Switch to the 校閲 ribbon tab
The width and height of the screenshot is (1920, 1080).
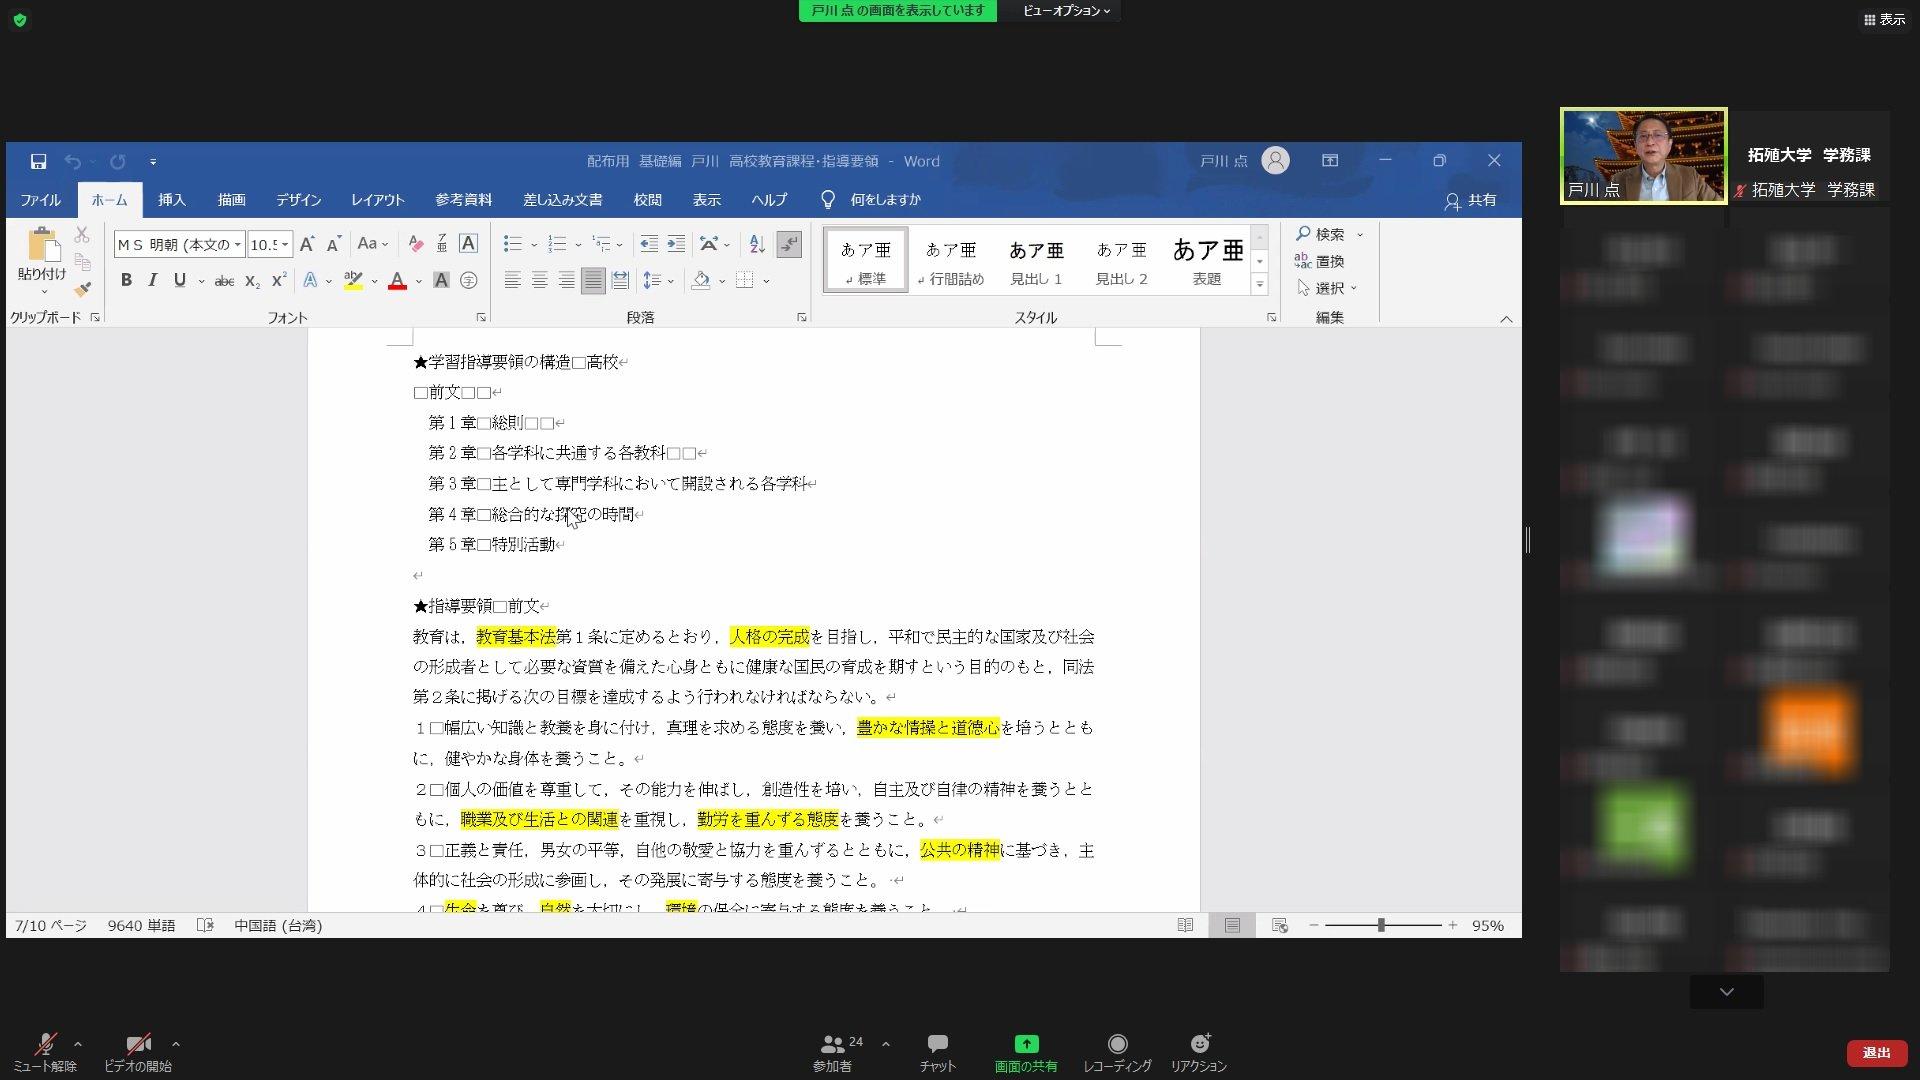[x=648, y=200]
